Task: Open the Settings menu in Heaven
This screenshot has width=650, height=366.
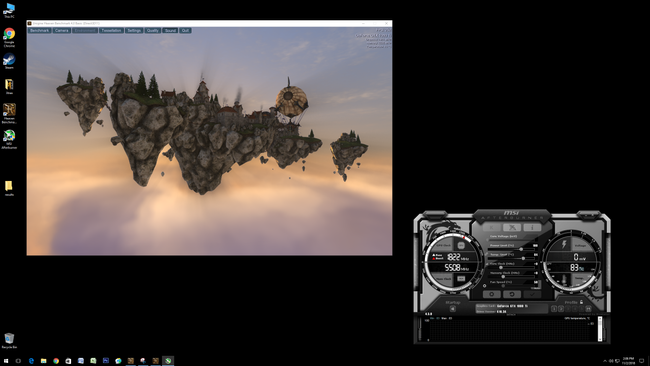Action: (134, 30)
